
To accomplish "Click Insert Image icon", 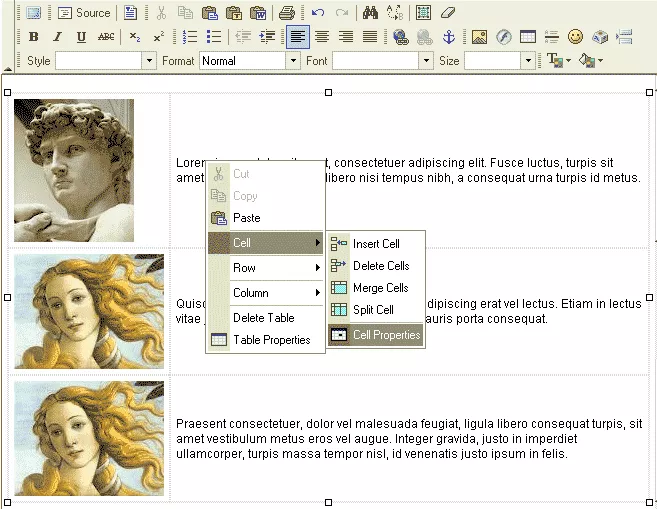I will [479, 37].
